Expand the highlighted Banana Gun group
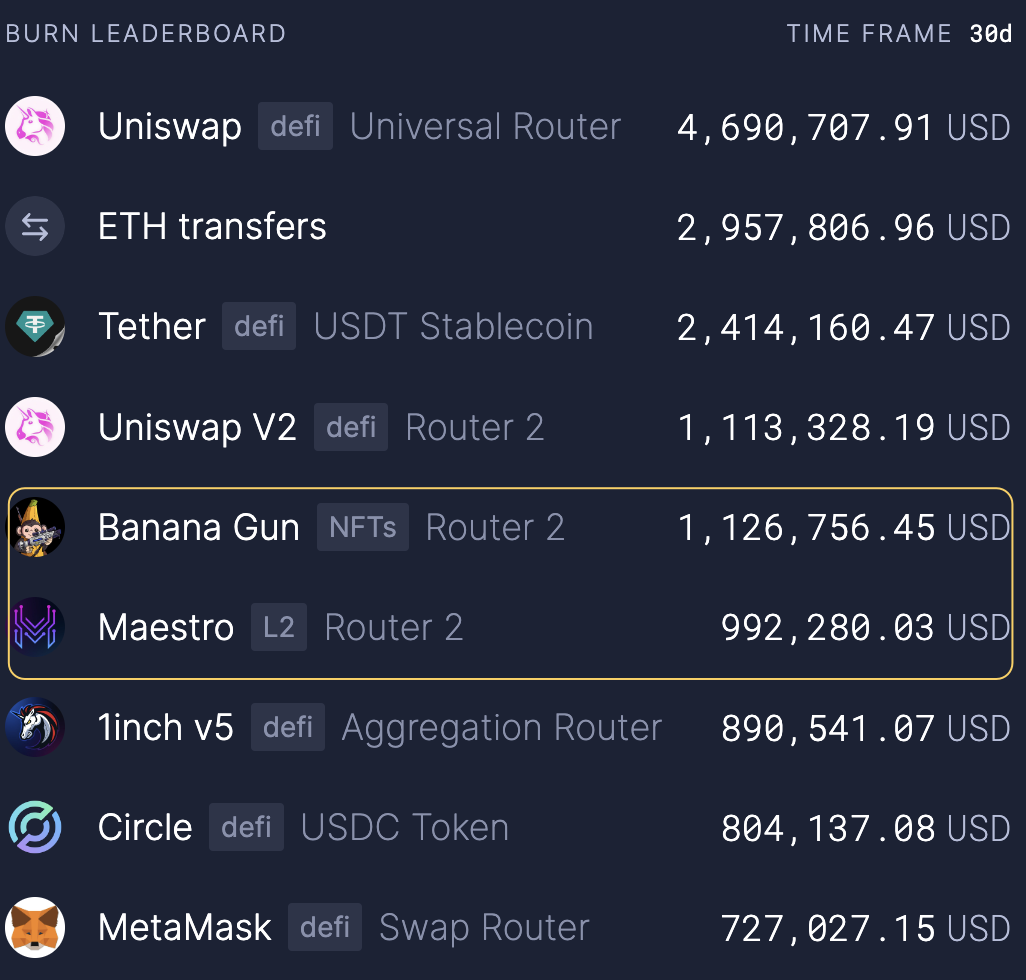This screenshot has height=980, width=1026. point(512,585)
